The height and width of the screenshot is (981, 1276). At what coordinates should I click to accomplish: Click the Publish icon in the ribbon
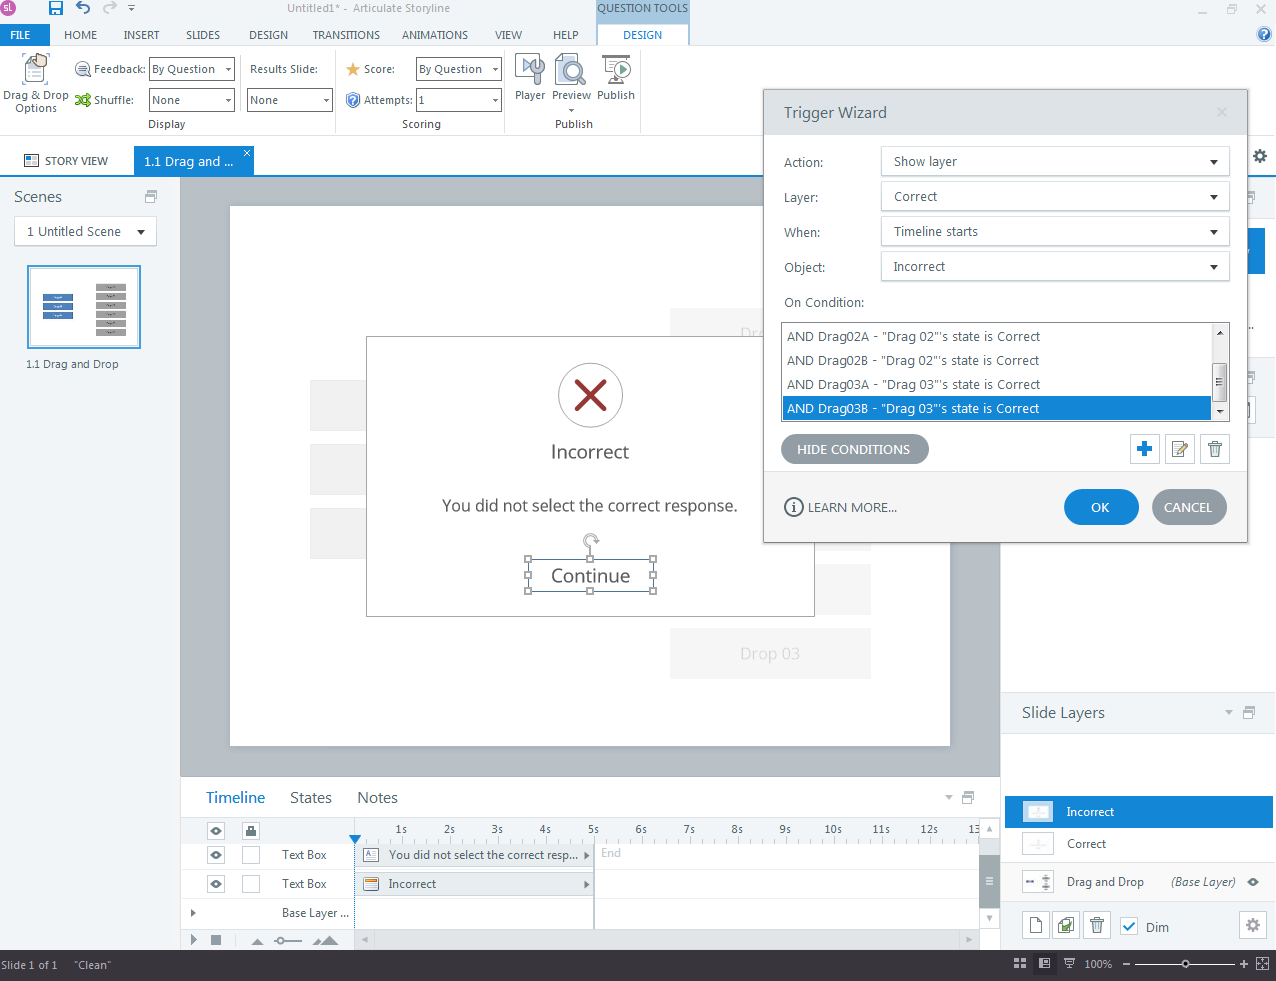point(616,73)
